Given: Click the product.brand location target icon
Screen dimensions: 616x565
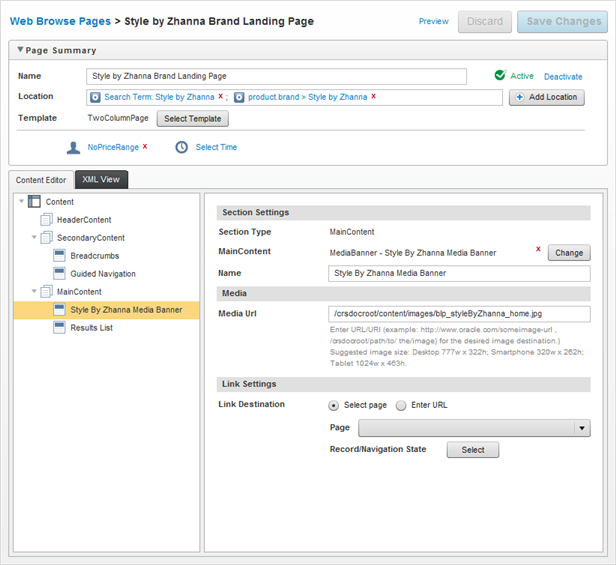Looking at the screenshot, I should click(x=239, y=97).
